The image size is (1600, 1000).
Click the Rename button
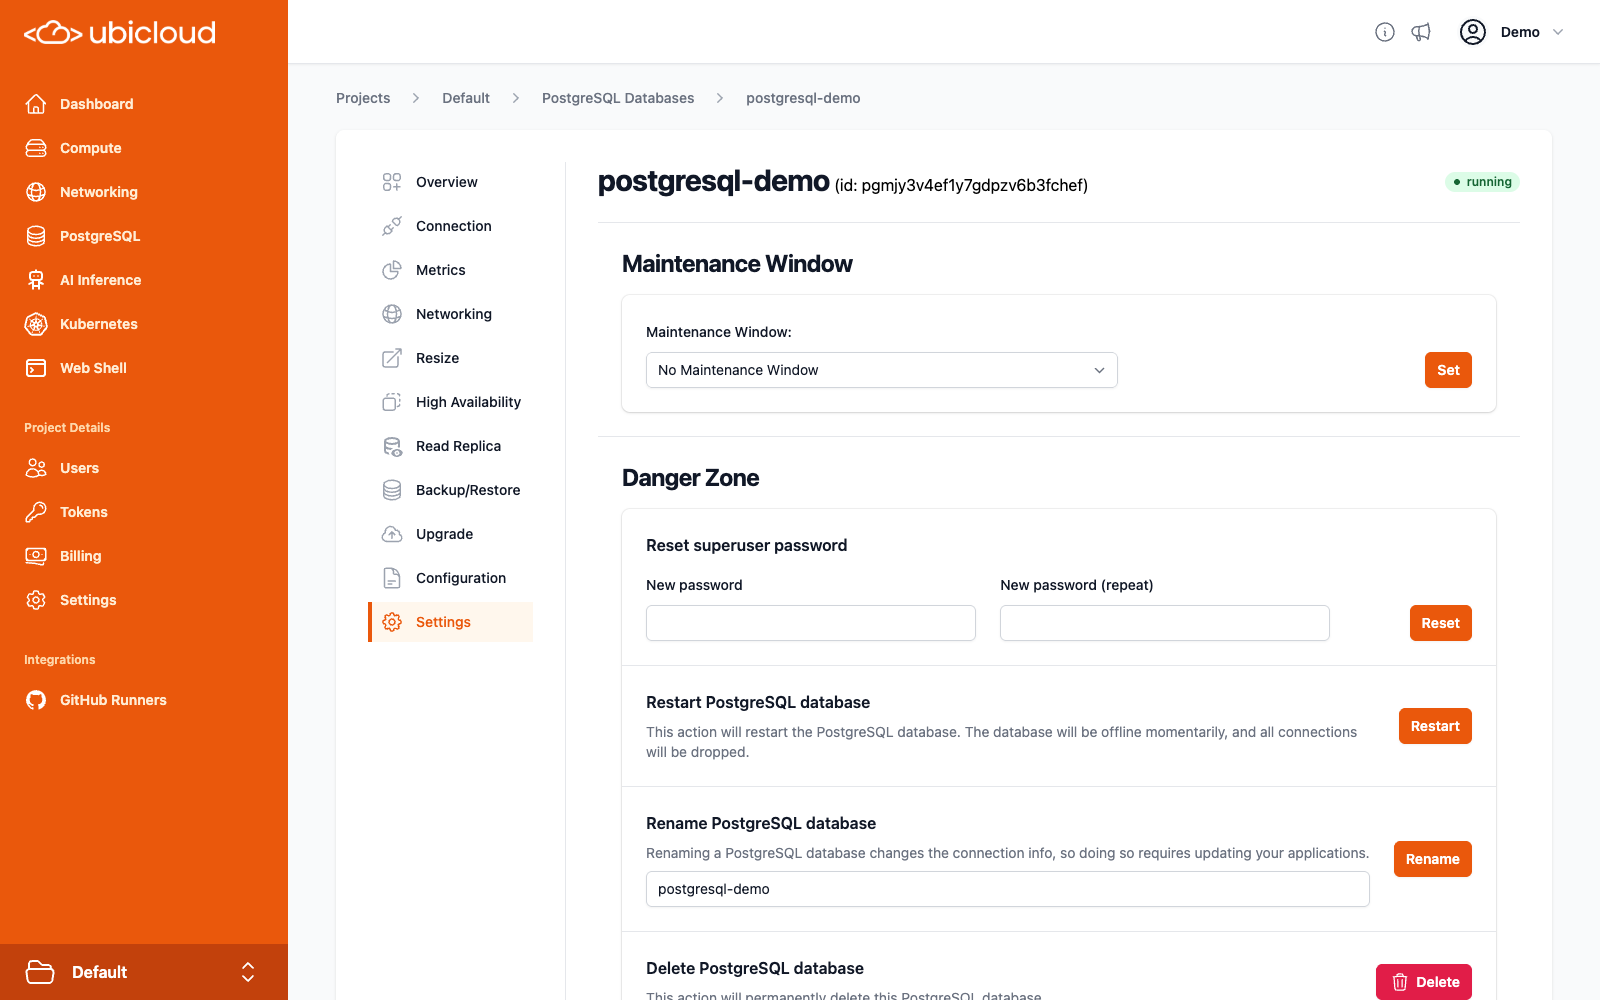click(x=1433, y=859)
